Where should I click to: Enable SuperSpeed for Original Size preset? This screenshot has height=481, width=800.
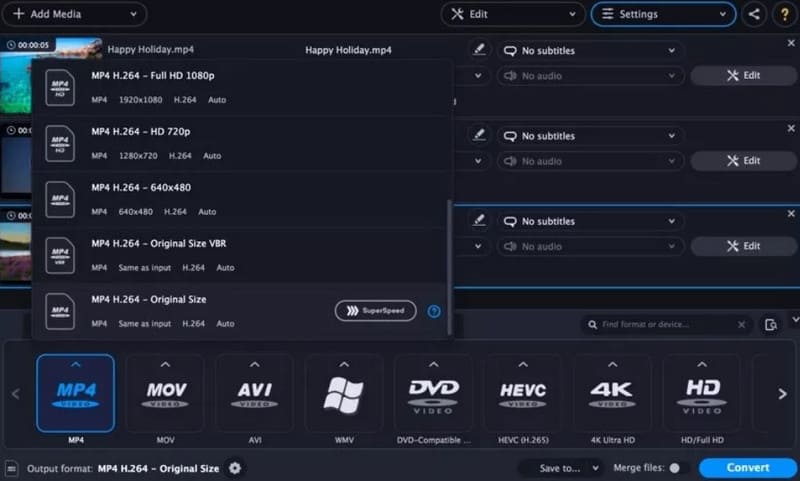click(x=375, y=311)
